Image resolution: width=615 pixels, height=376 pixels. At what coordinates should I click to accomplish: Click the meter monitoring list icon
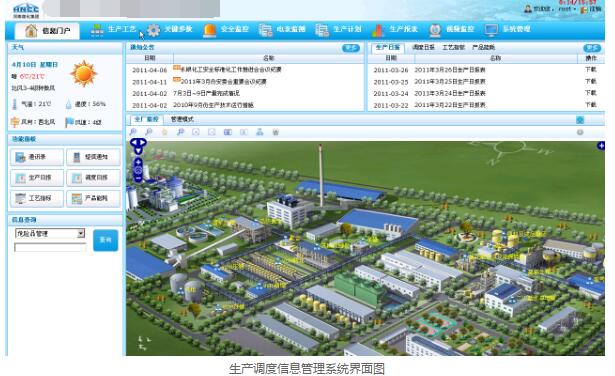266,30
